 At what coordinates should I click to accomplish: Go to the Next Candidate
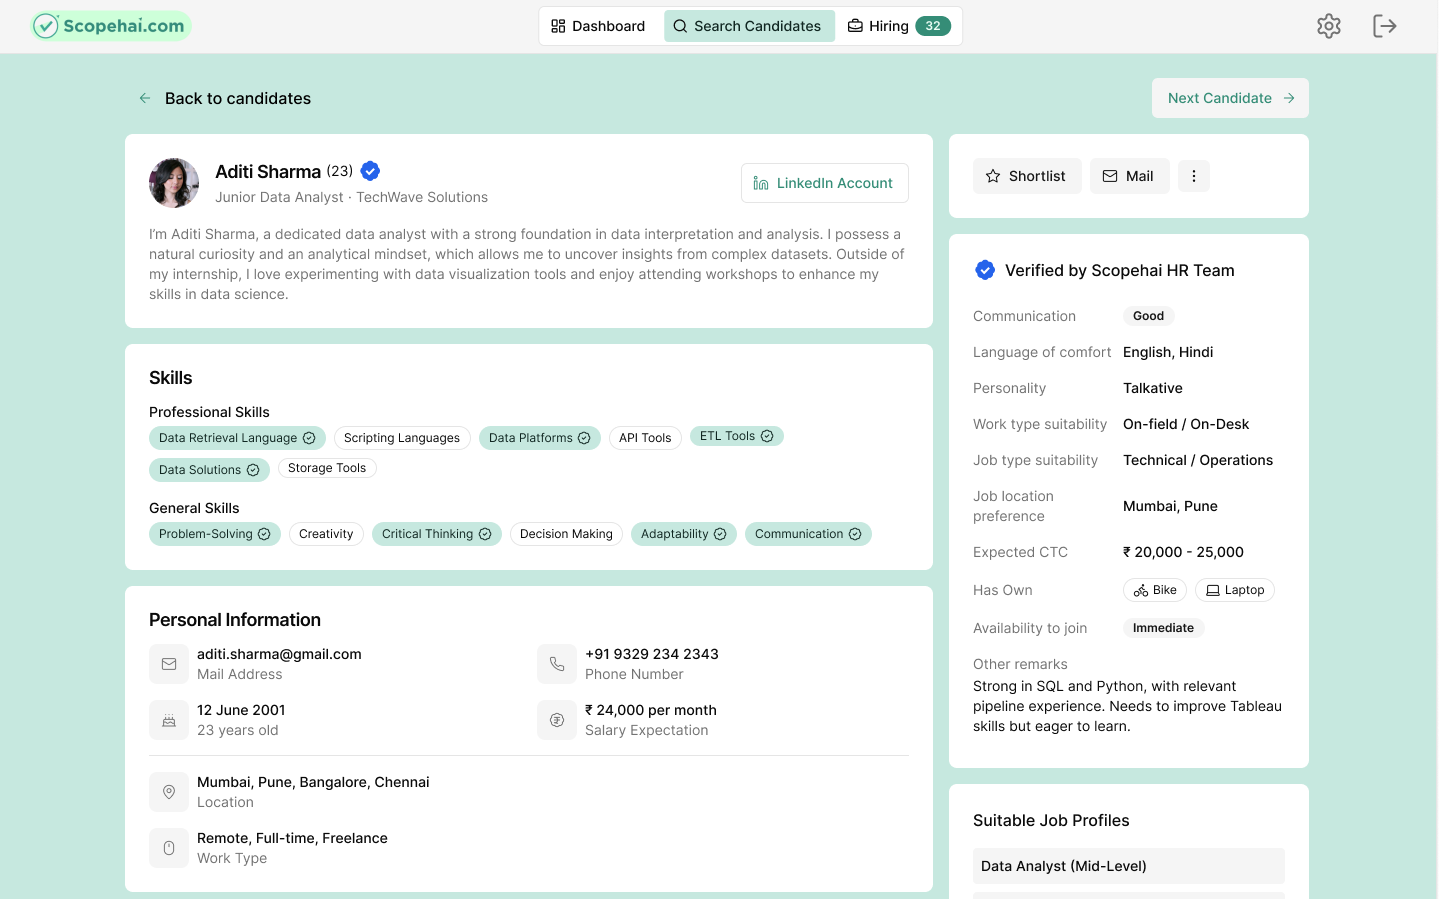click(1229, 98)
